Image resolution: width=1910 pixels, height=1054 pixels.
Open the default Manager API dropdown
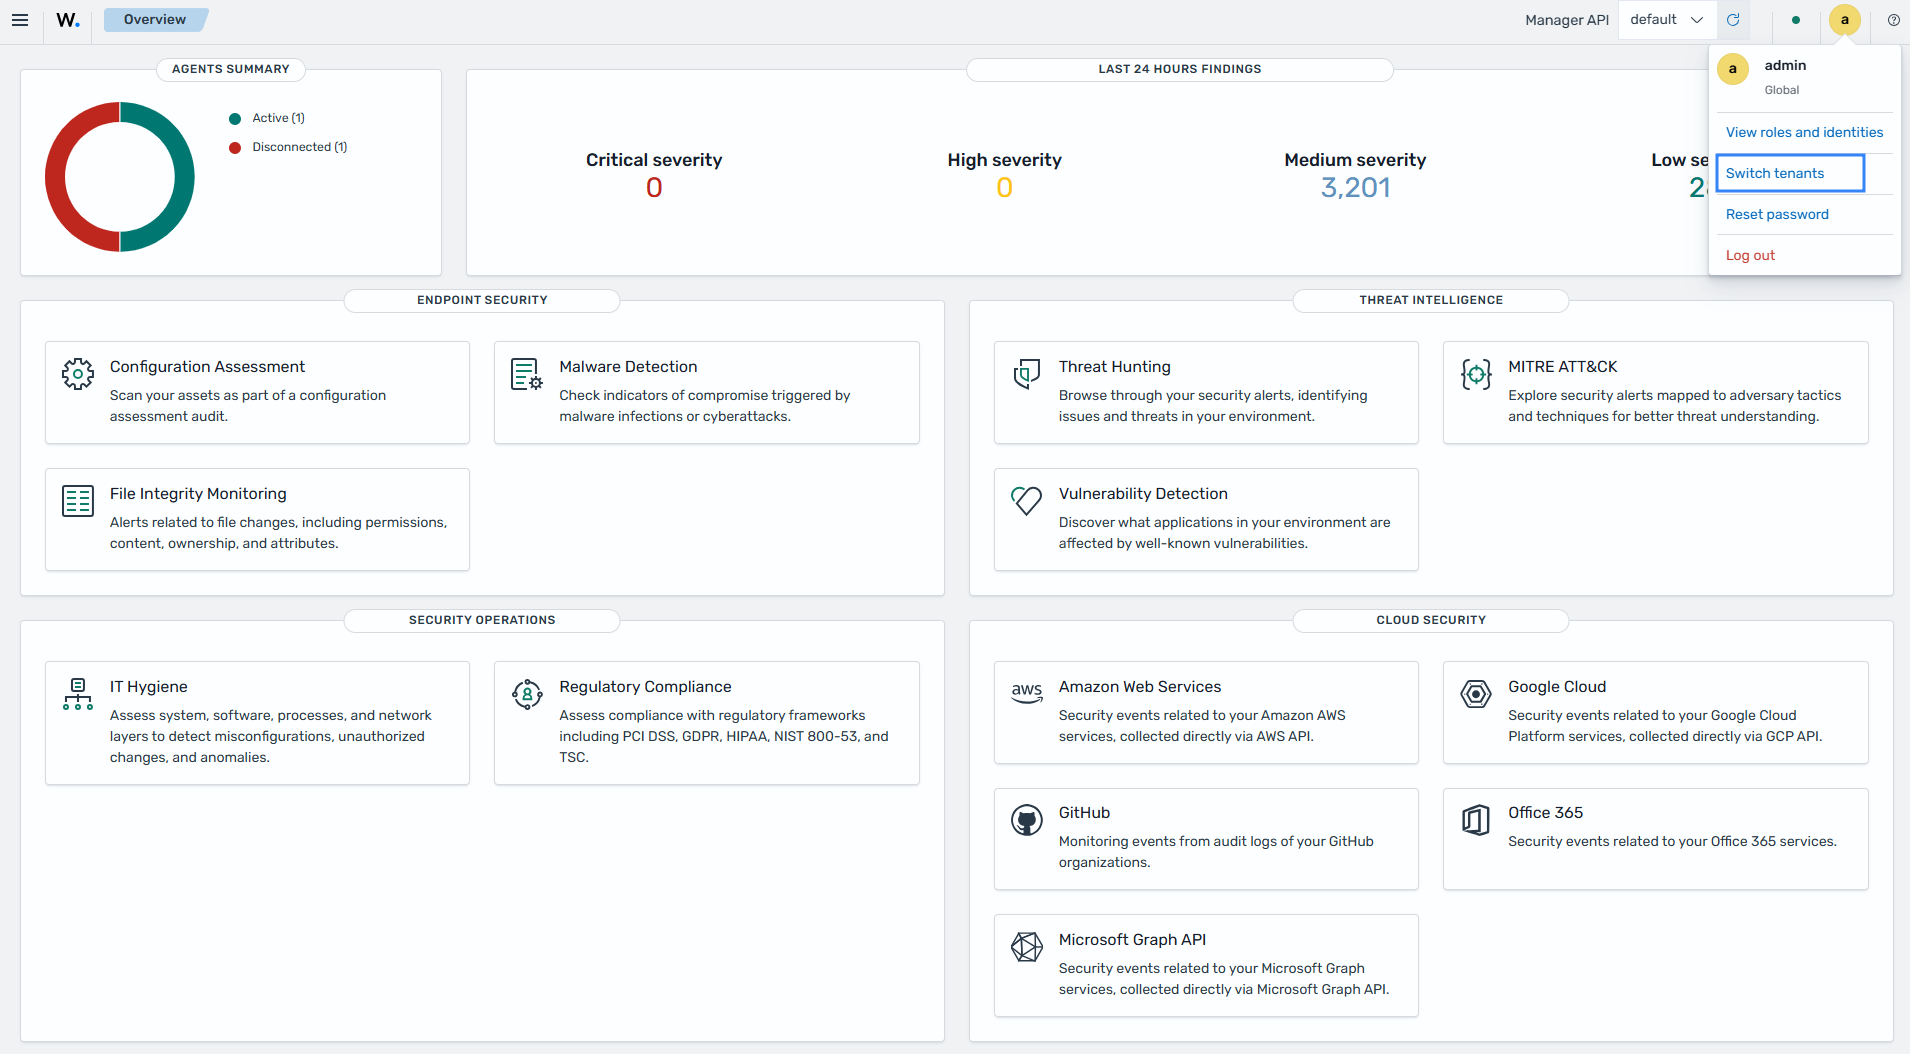click(x=1667, y=20)
